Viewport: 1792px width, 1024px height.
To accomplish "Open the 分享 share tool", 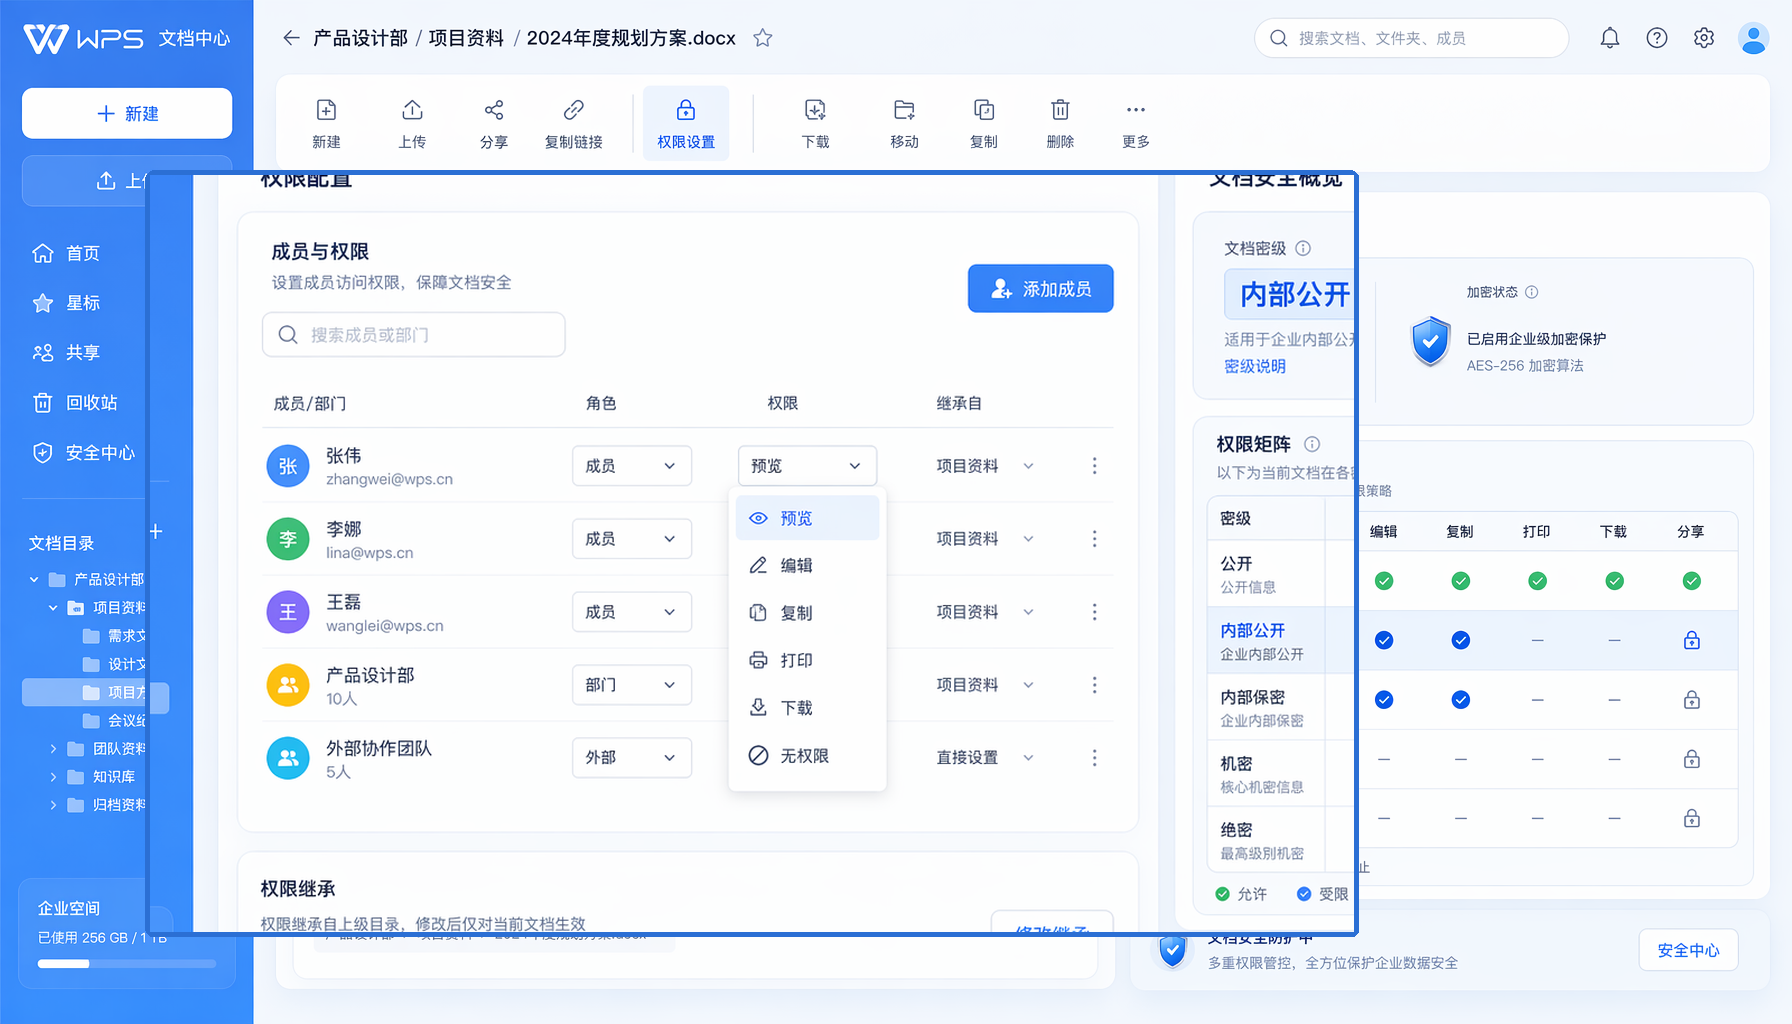I will pos(494,110).
